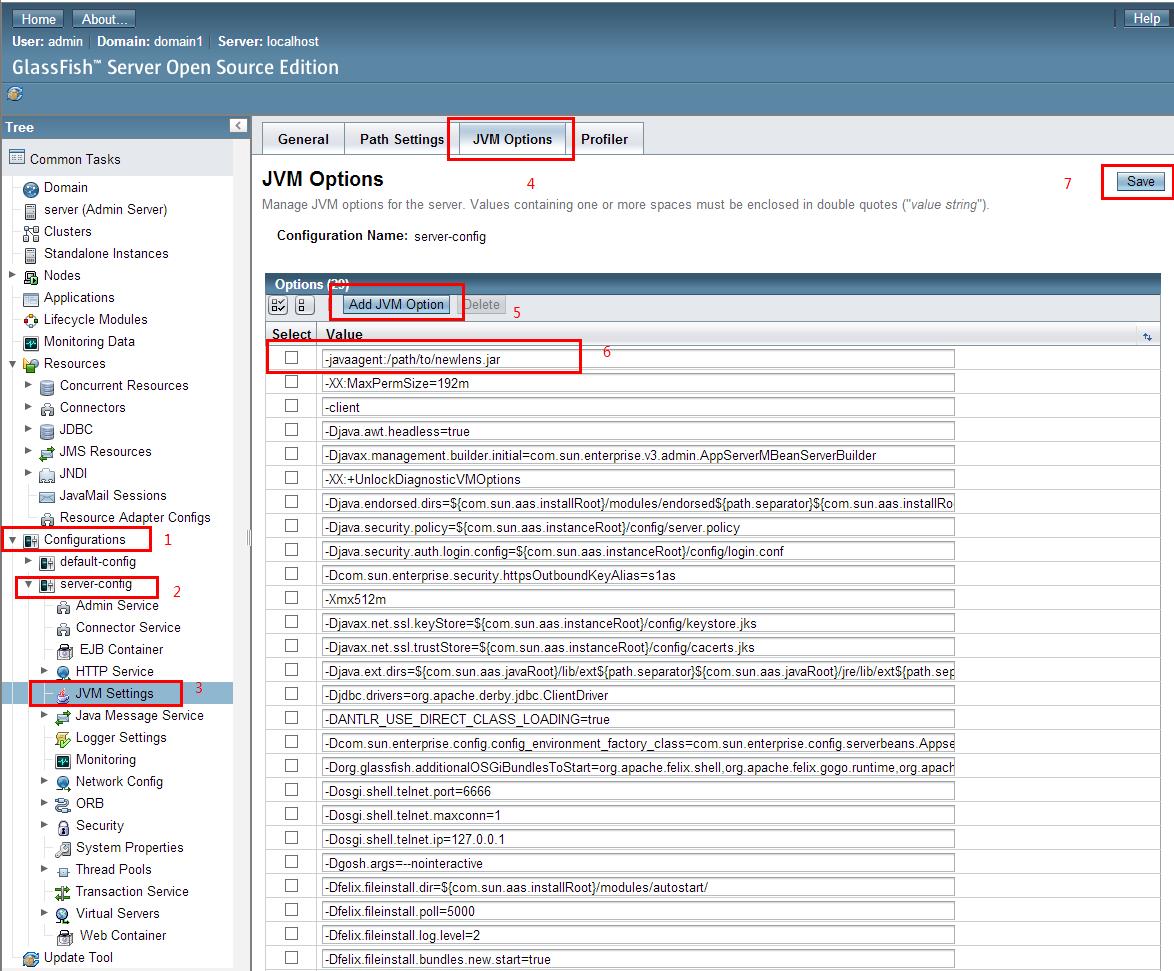Click the Applications icon in tree
Image resolution: width=1174 pixels, height=971 pixels.
point(31,299)
